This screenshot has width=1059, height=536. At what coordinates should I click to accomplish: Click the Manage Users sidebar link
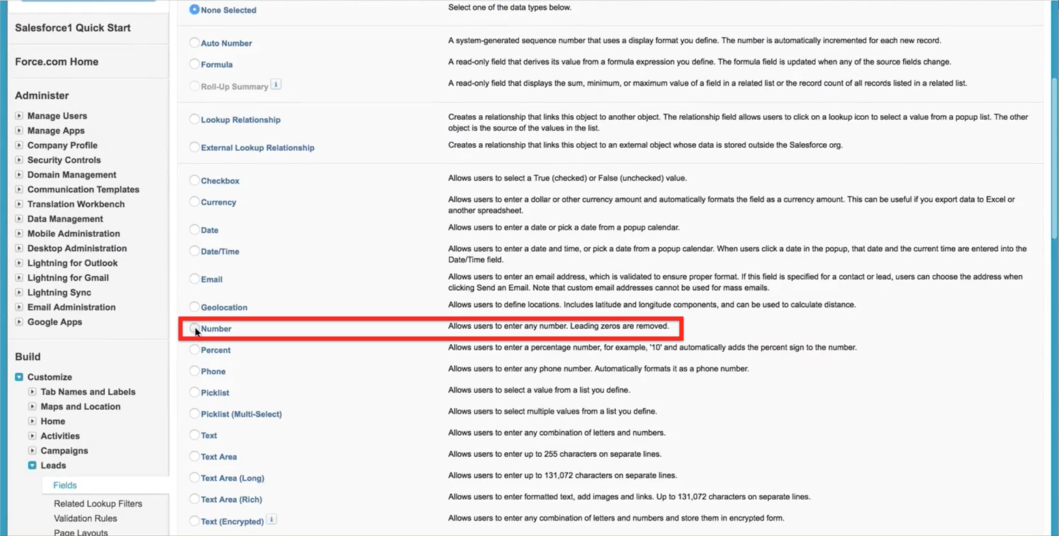pyautogui.click(x=57, y=115)
